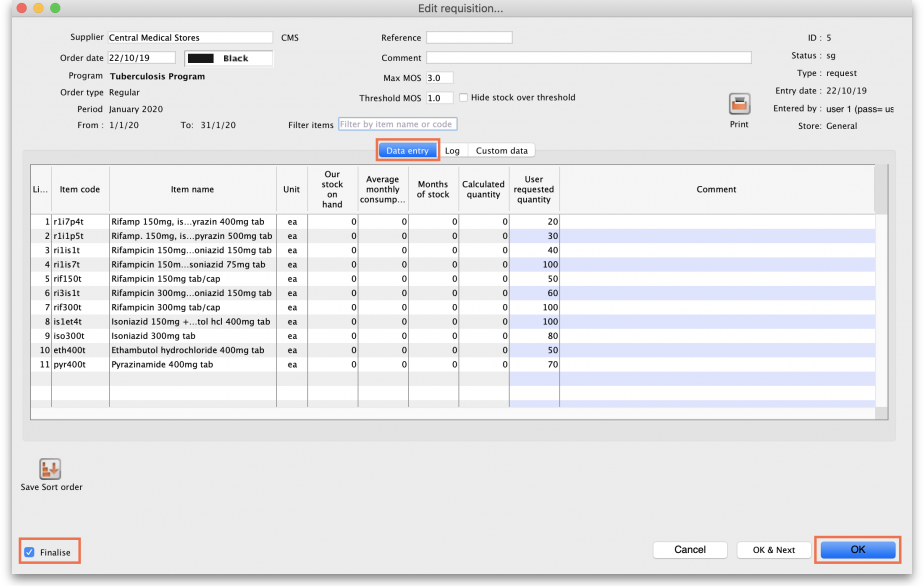Screen dimensions: 924x586
Task: Select the Isoniazid 300mg tab row
Action: [x=190, y=337]
